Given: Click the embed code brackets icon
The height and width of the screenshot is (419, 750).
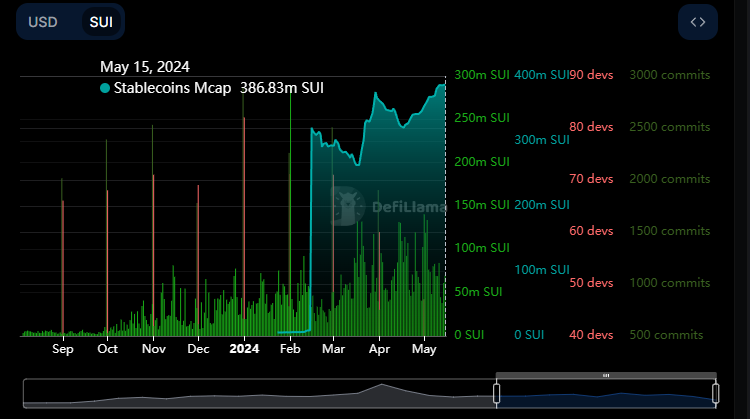Looking at the screenshot, I should point(697,21).
